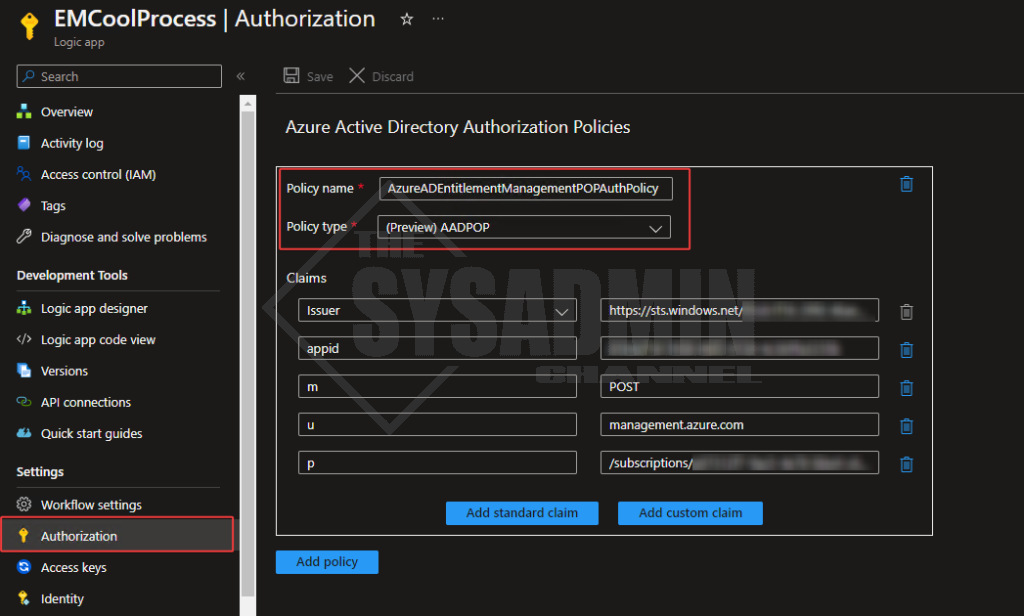Click the Overview icon in sidebar
Viewport: 1024px width, 616px height.
pos(24,112)
